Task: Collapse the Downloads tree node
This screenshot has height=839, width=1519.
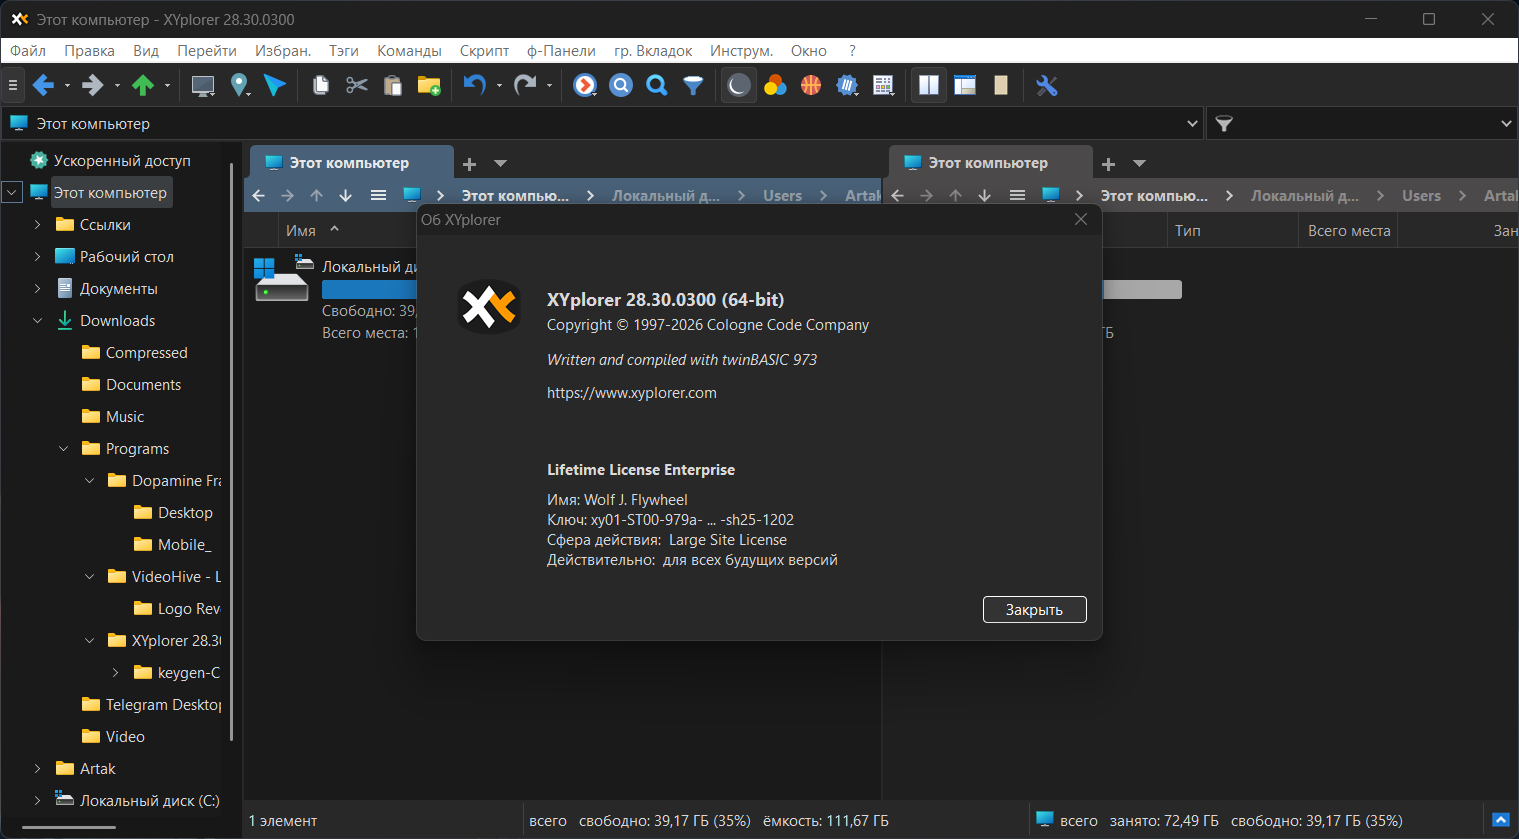Action: (37, 321)
